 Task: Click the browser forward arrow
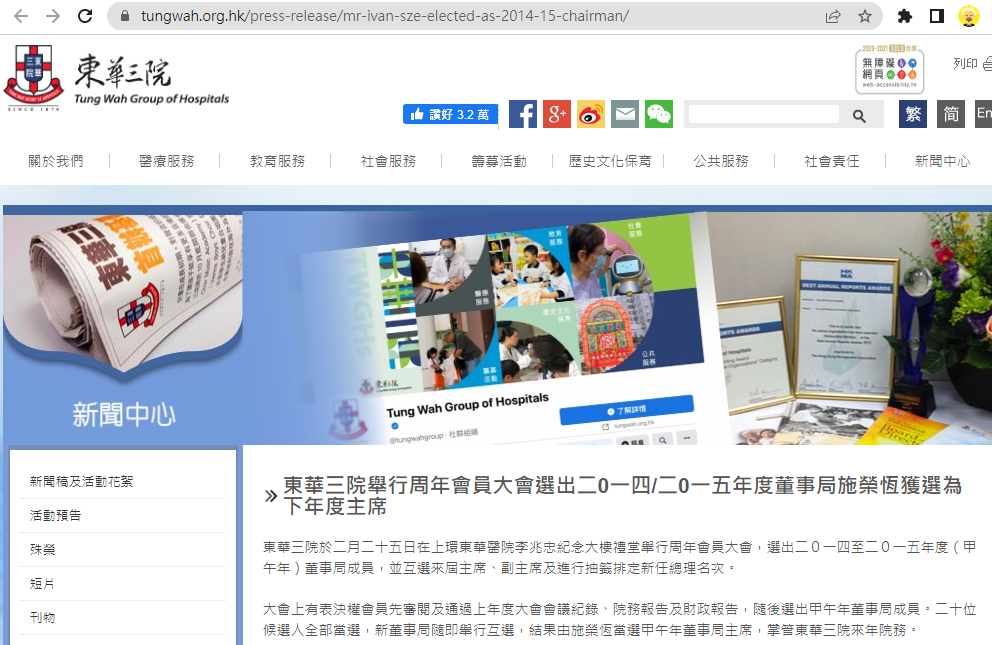53,16
